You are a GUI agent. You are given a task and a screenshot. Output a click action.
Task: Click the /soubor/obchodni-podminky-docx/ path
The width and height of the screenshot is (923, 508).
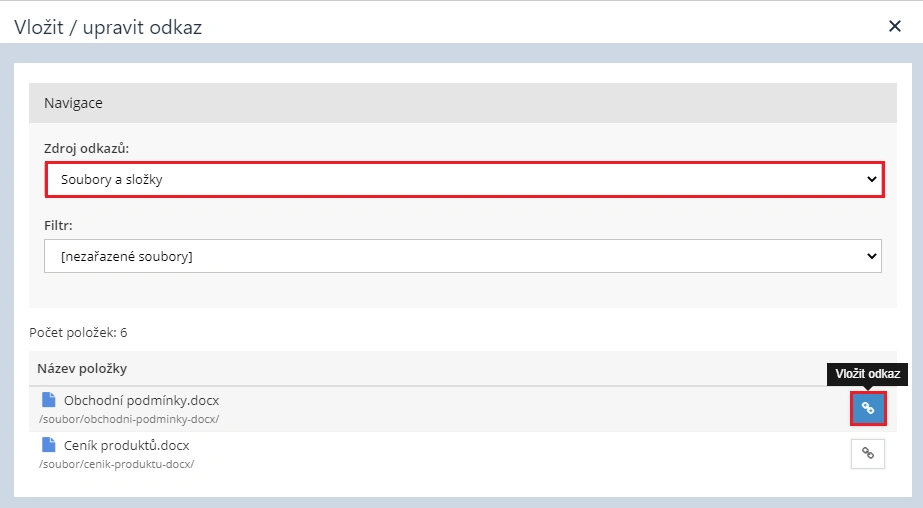pos(128,419)
